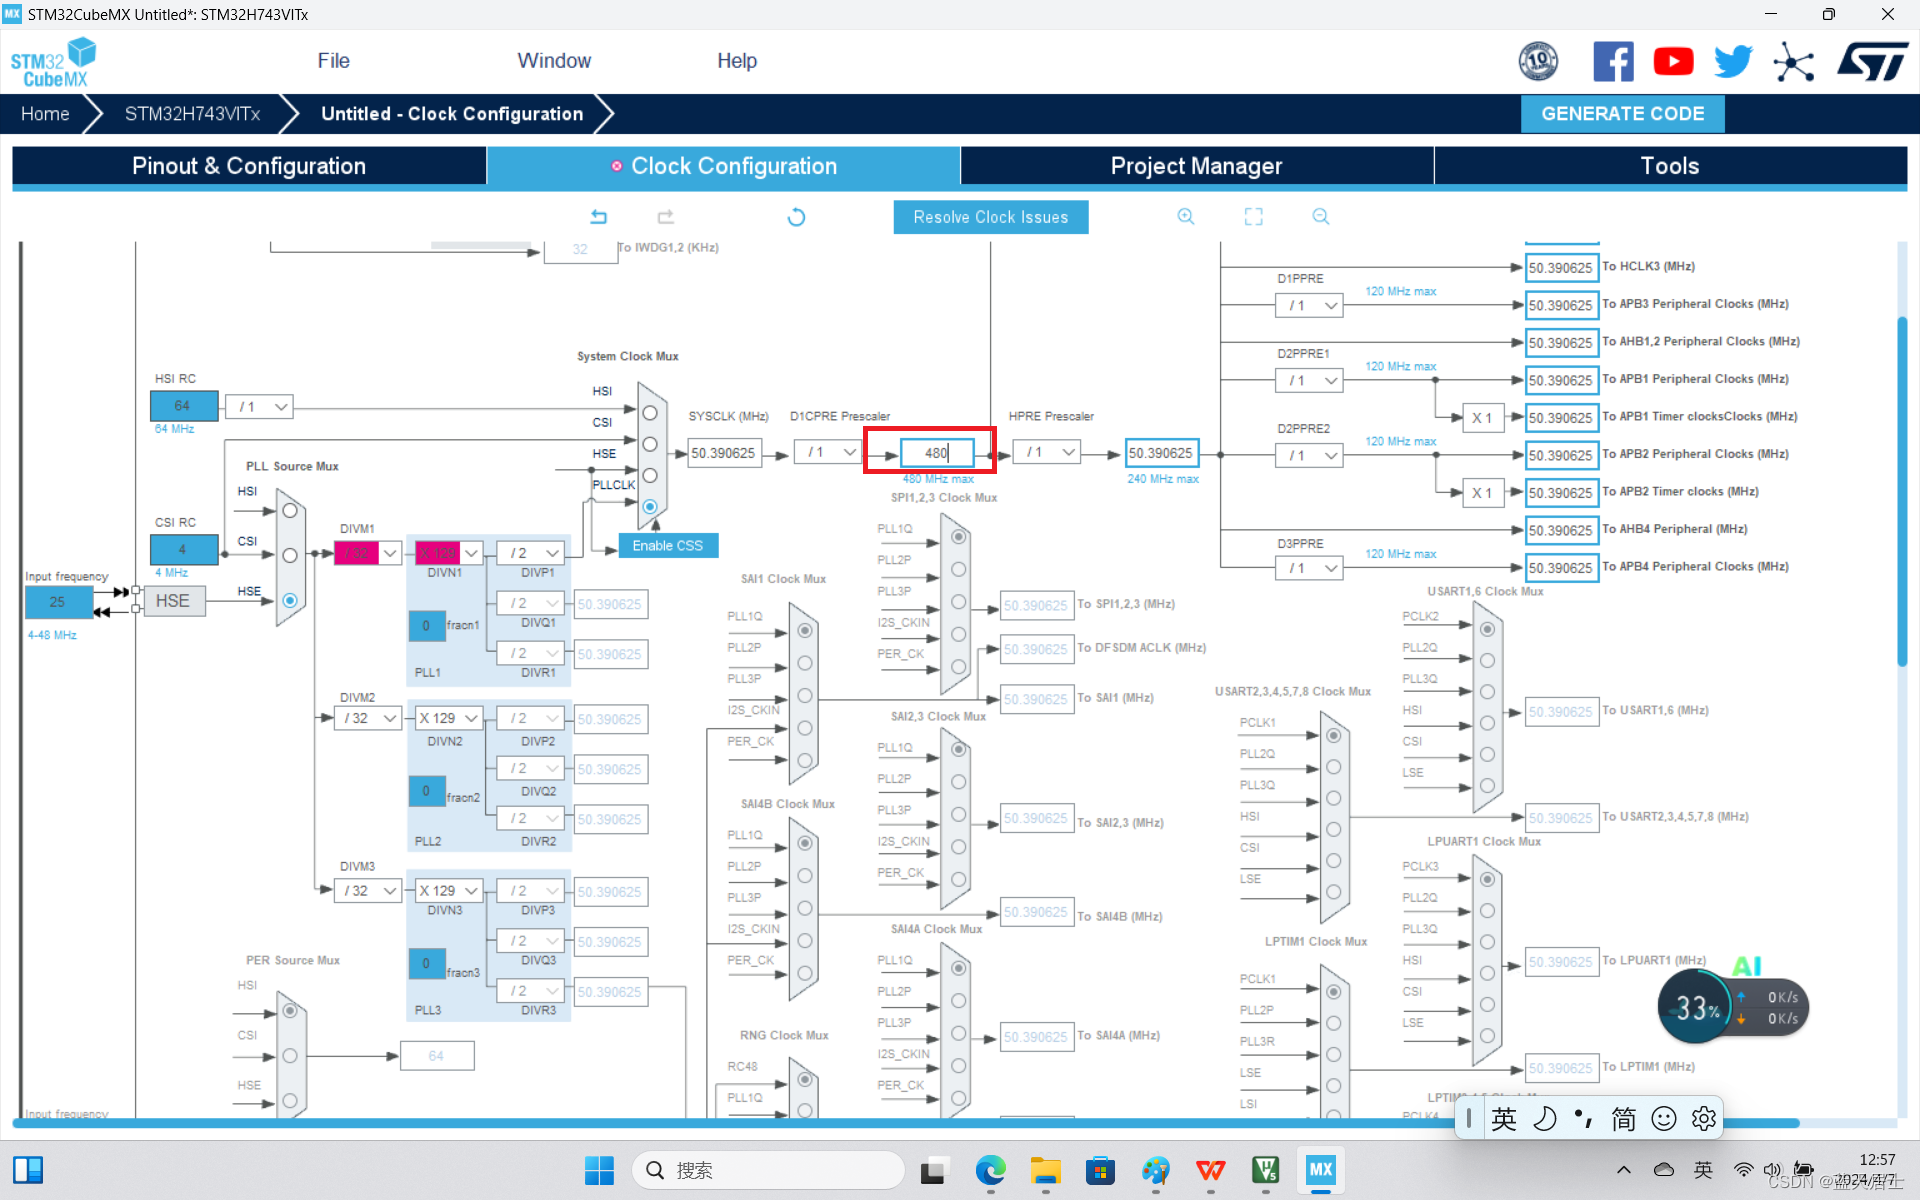Click the zoom out magnifier icon

(1321, 217)
